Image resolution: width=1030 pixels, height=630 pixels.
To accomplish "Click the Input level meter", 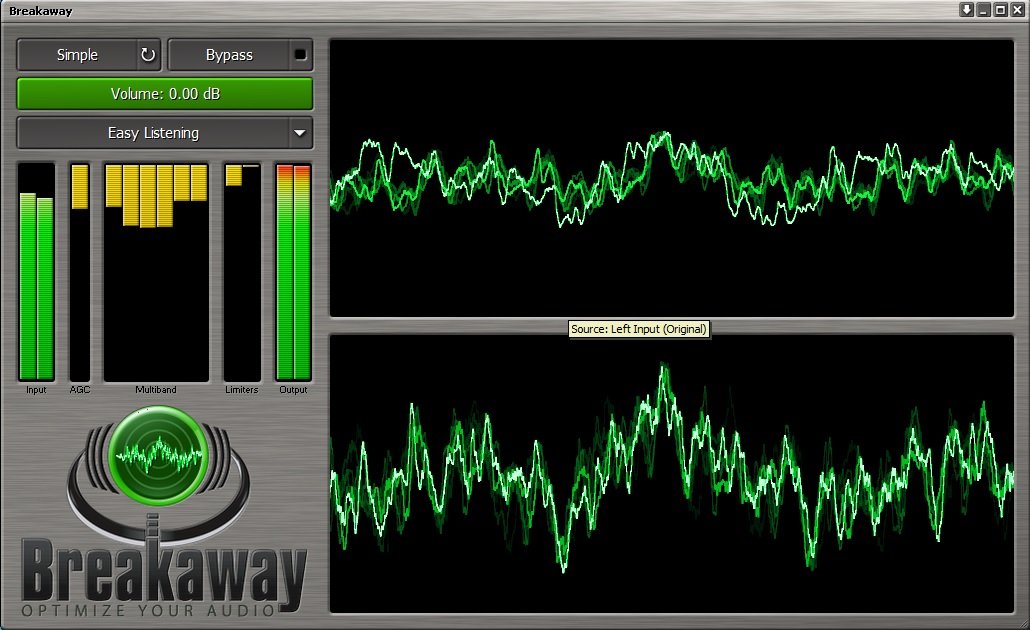I will [36, 272].
